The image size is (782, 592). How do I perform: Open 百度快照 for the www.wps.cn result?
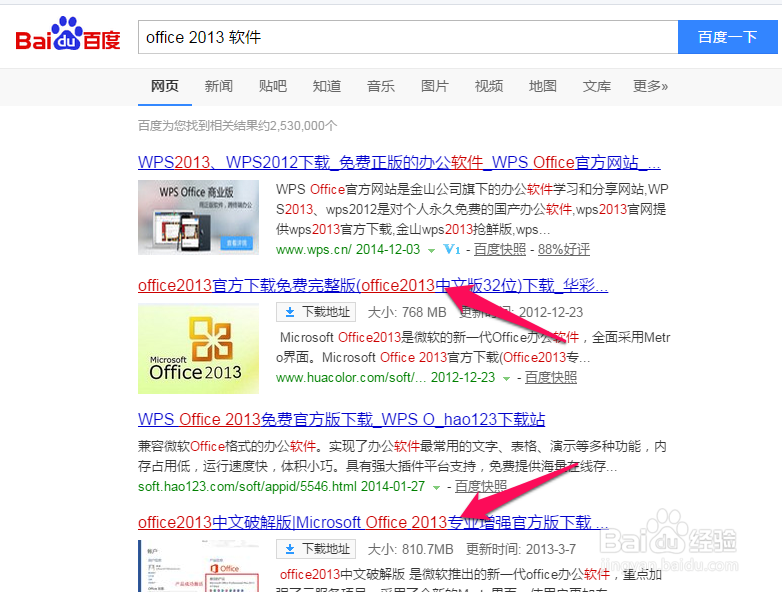coord(500,249)
